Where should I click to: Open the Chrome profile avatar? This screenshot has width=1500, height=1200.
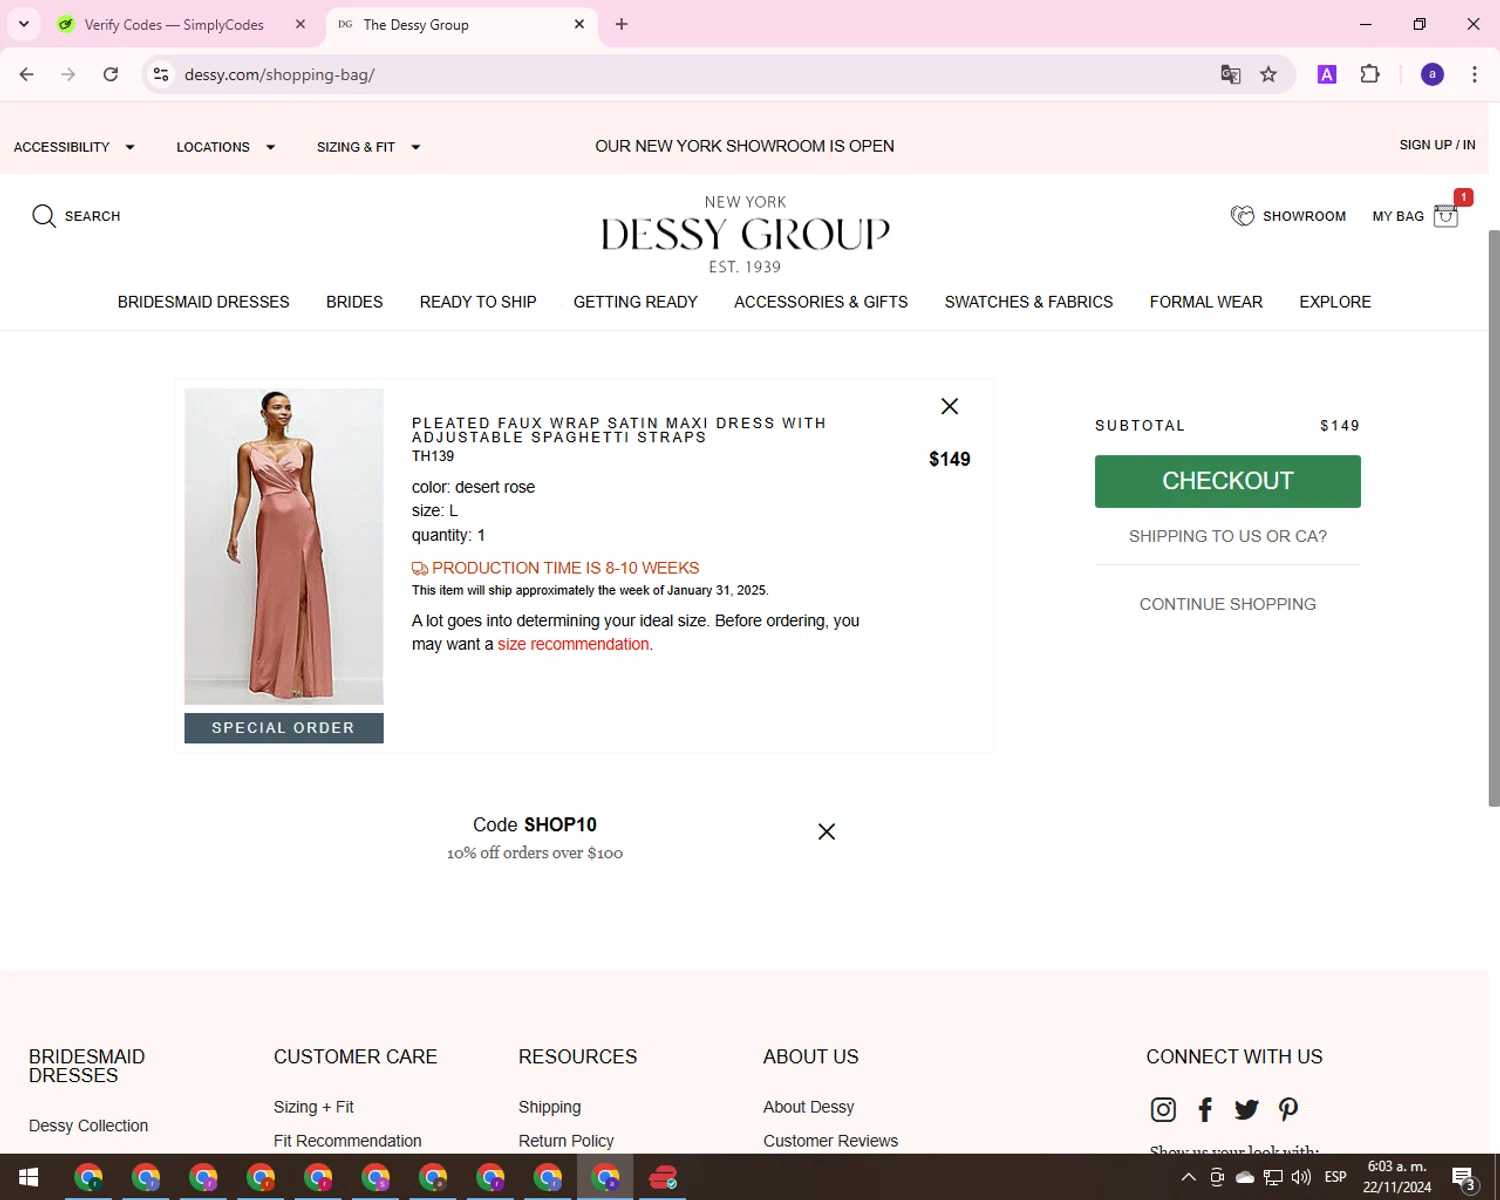click(x=1432, y=74)
